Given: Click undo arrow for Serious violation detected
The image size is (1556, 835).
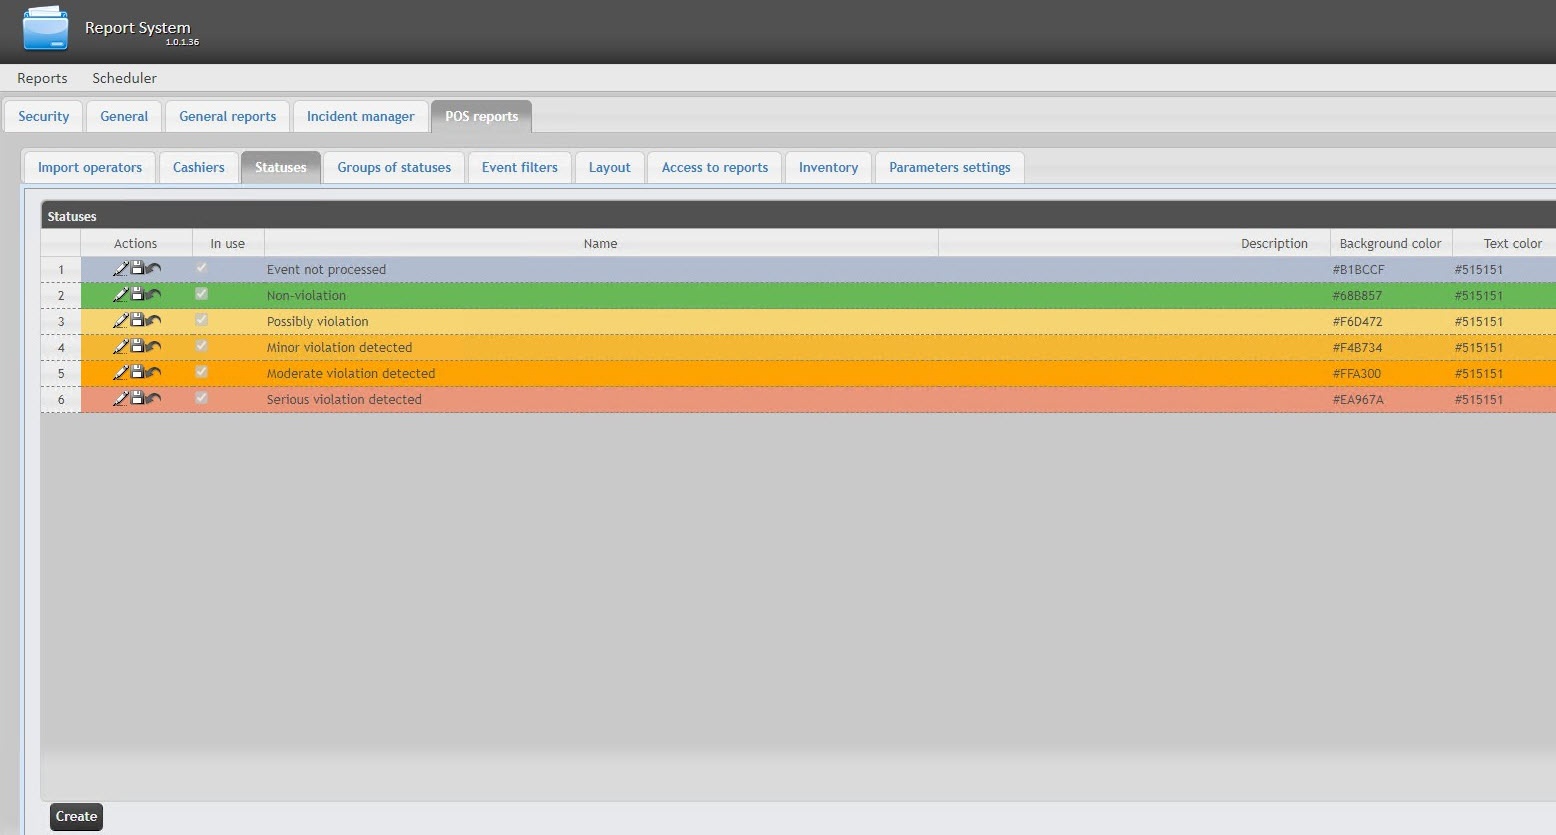Looking at the screenshot, I should point(153,399).
